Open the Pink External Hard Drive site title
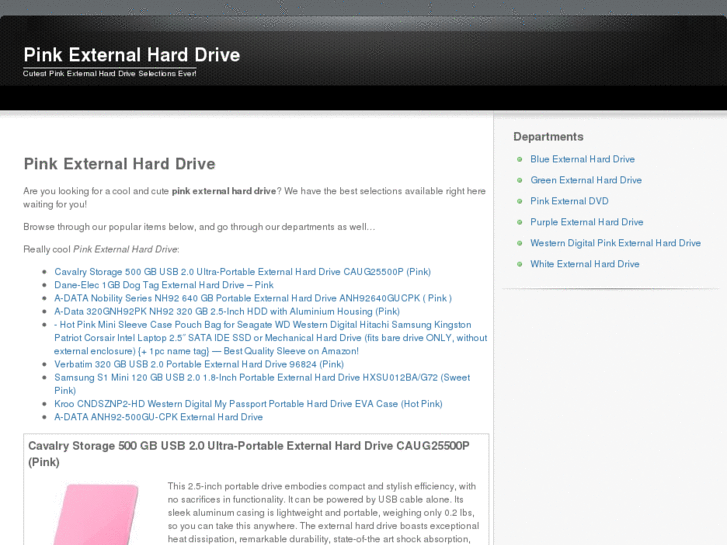 (x=132, y=55)
